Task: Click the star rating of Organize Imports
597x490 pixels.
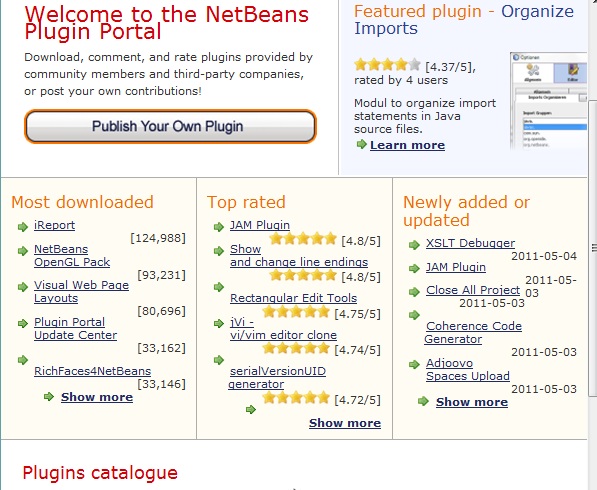Action: 387,65
